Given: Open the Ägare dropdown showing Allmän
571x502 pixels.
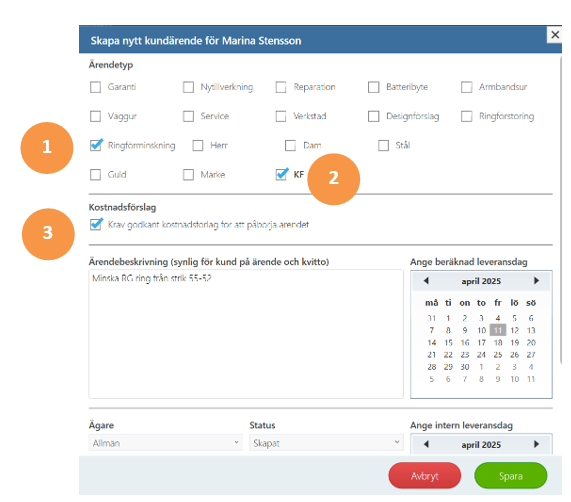Looking at the screenshot, I should tap(165, 443).
